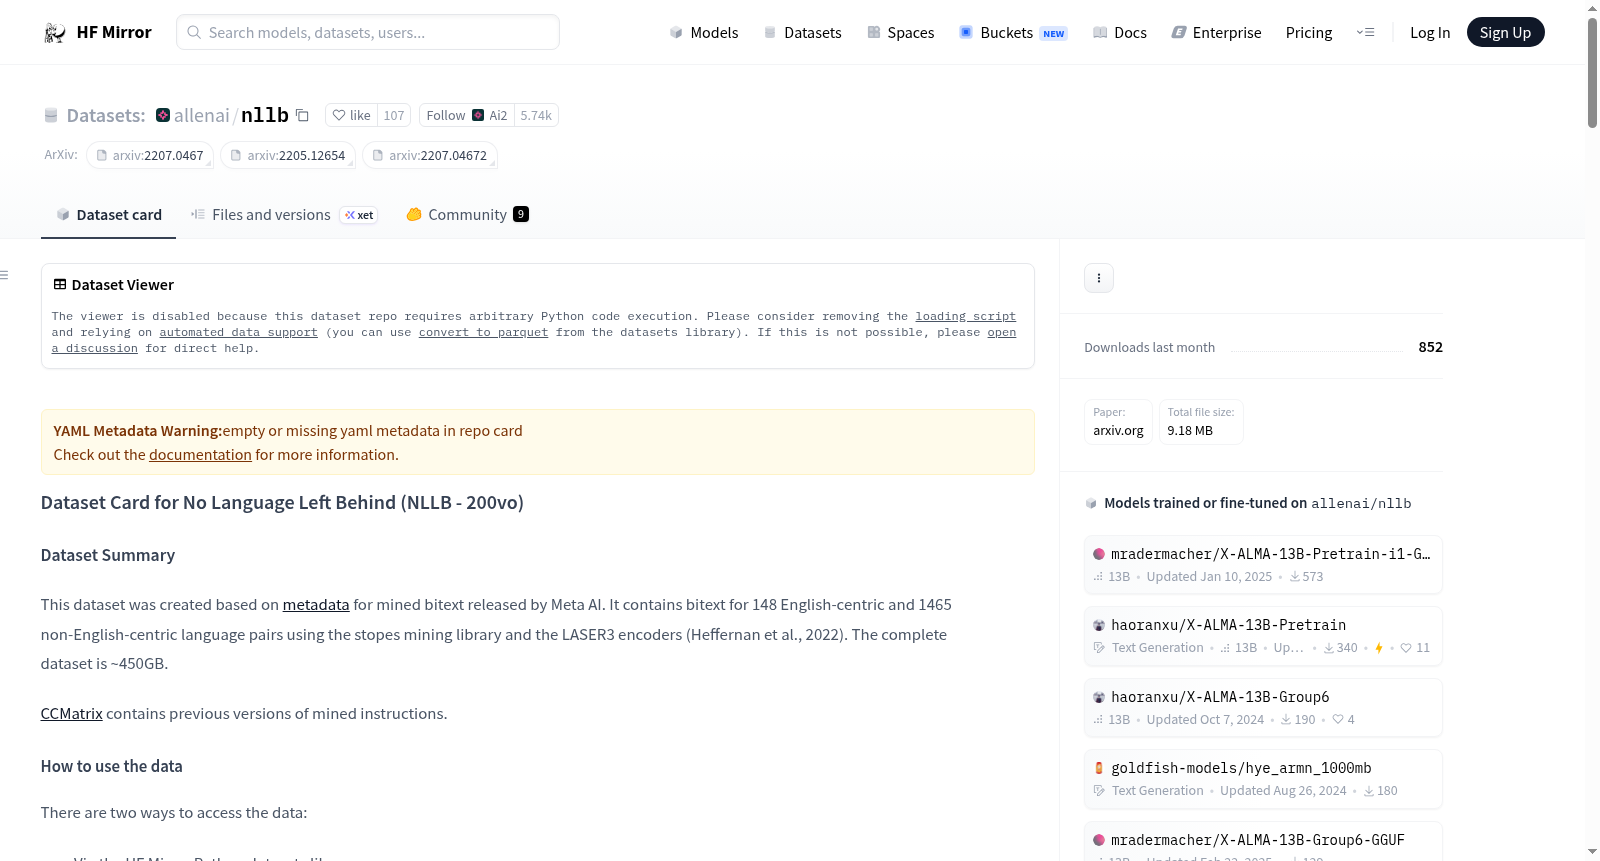Select the Dataset card tab
This screenshot has height=861, width=1600.
109,215
